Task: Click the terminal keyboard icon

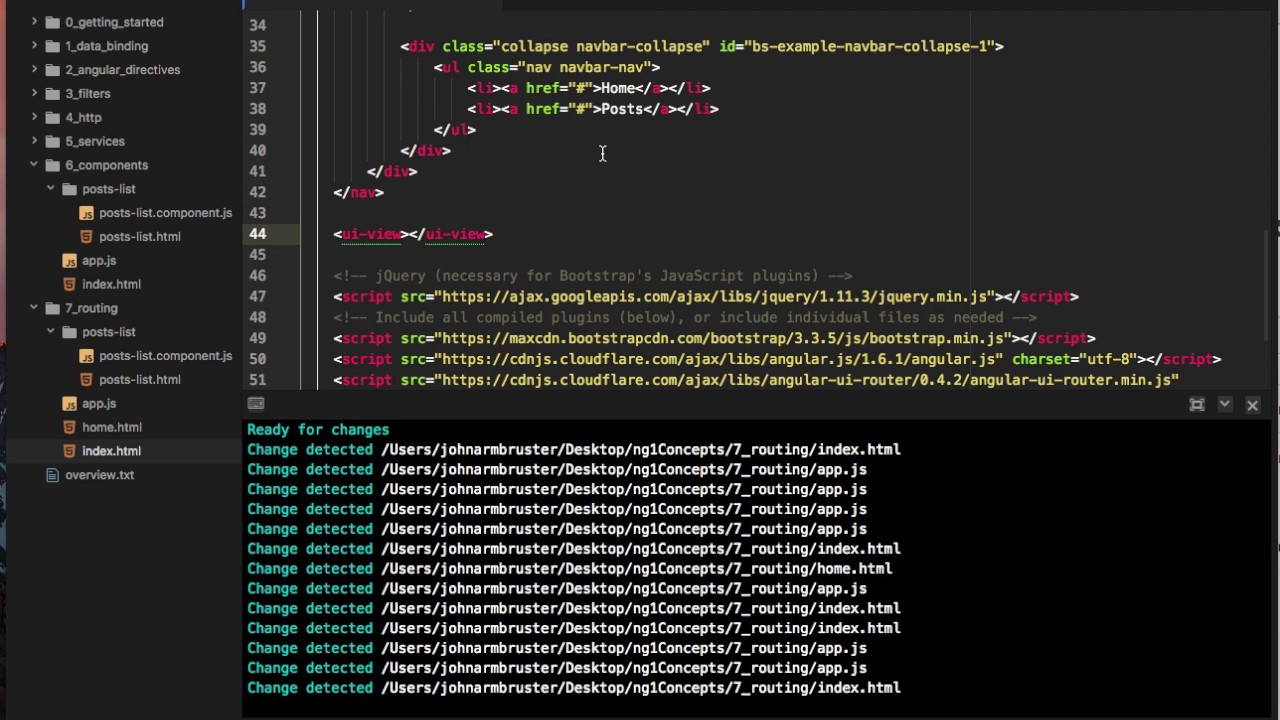Action: pyautogui.click(x=256, y=404)
